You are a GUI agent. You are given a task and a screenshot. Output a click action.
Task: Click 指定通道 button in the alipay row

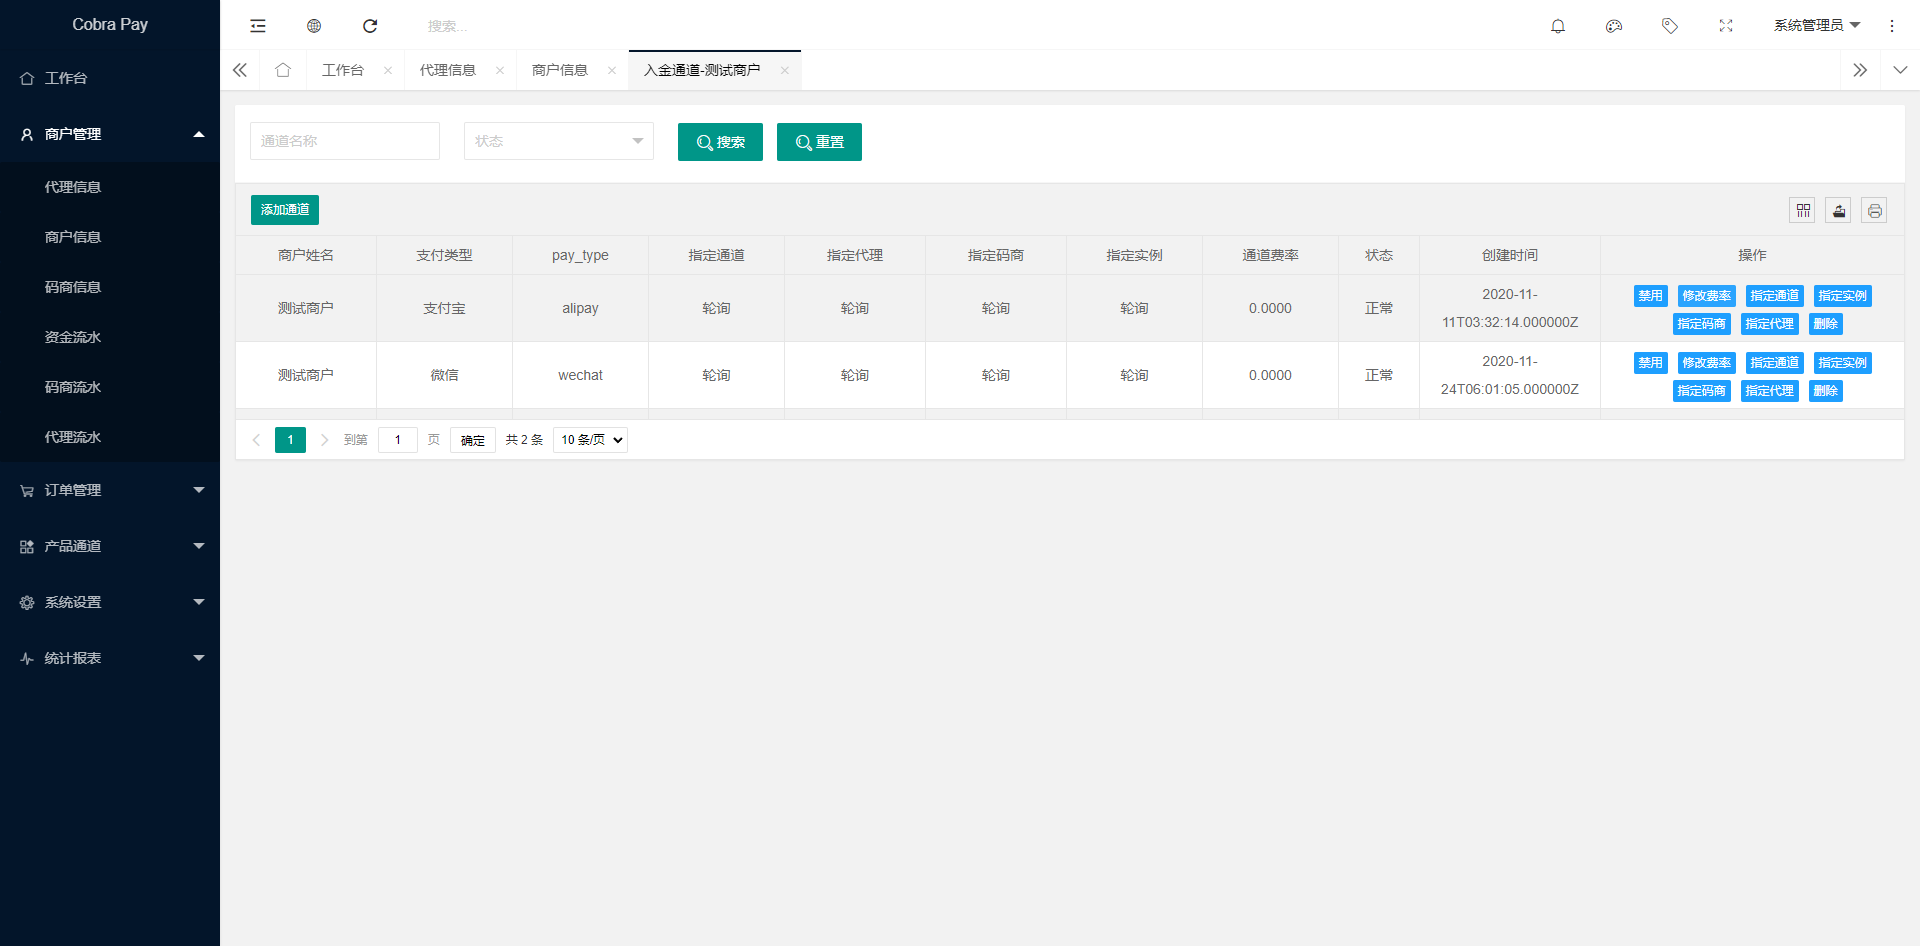(x=1775, y=296)
